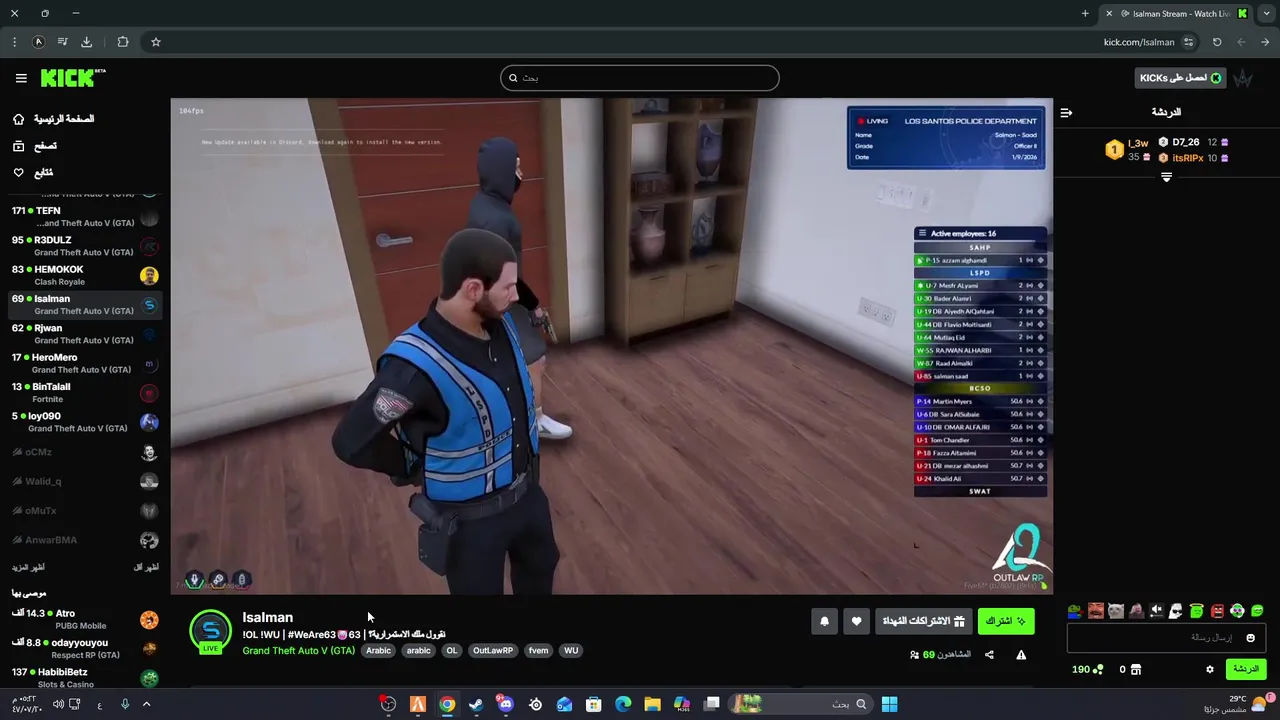
Task: Open the chat shop icon
Action: (1135, 669)
